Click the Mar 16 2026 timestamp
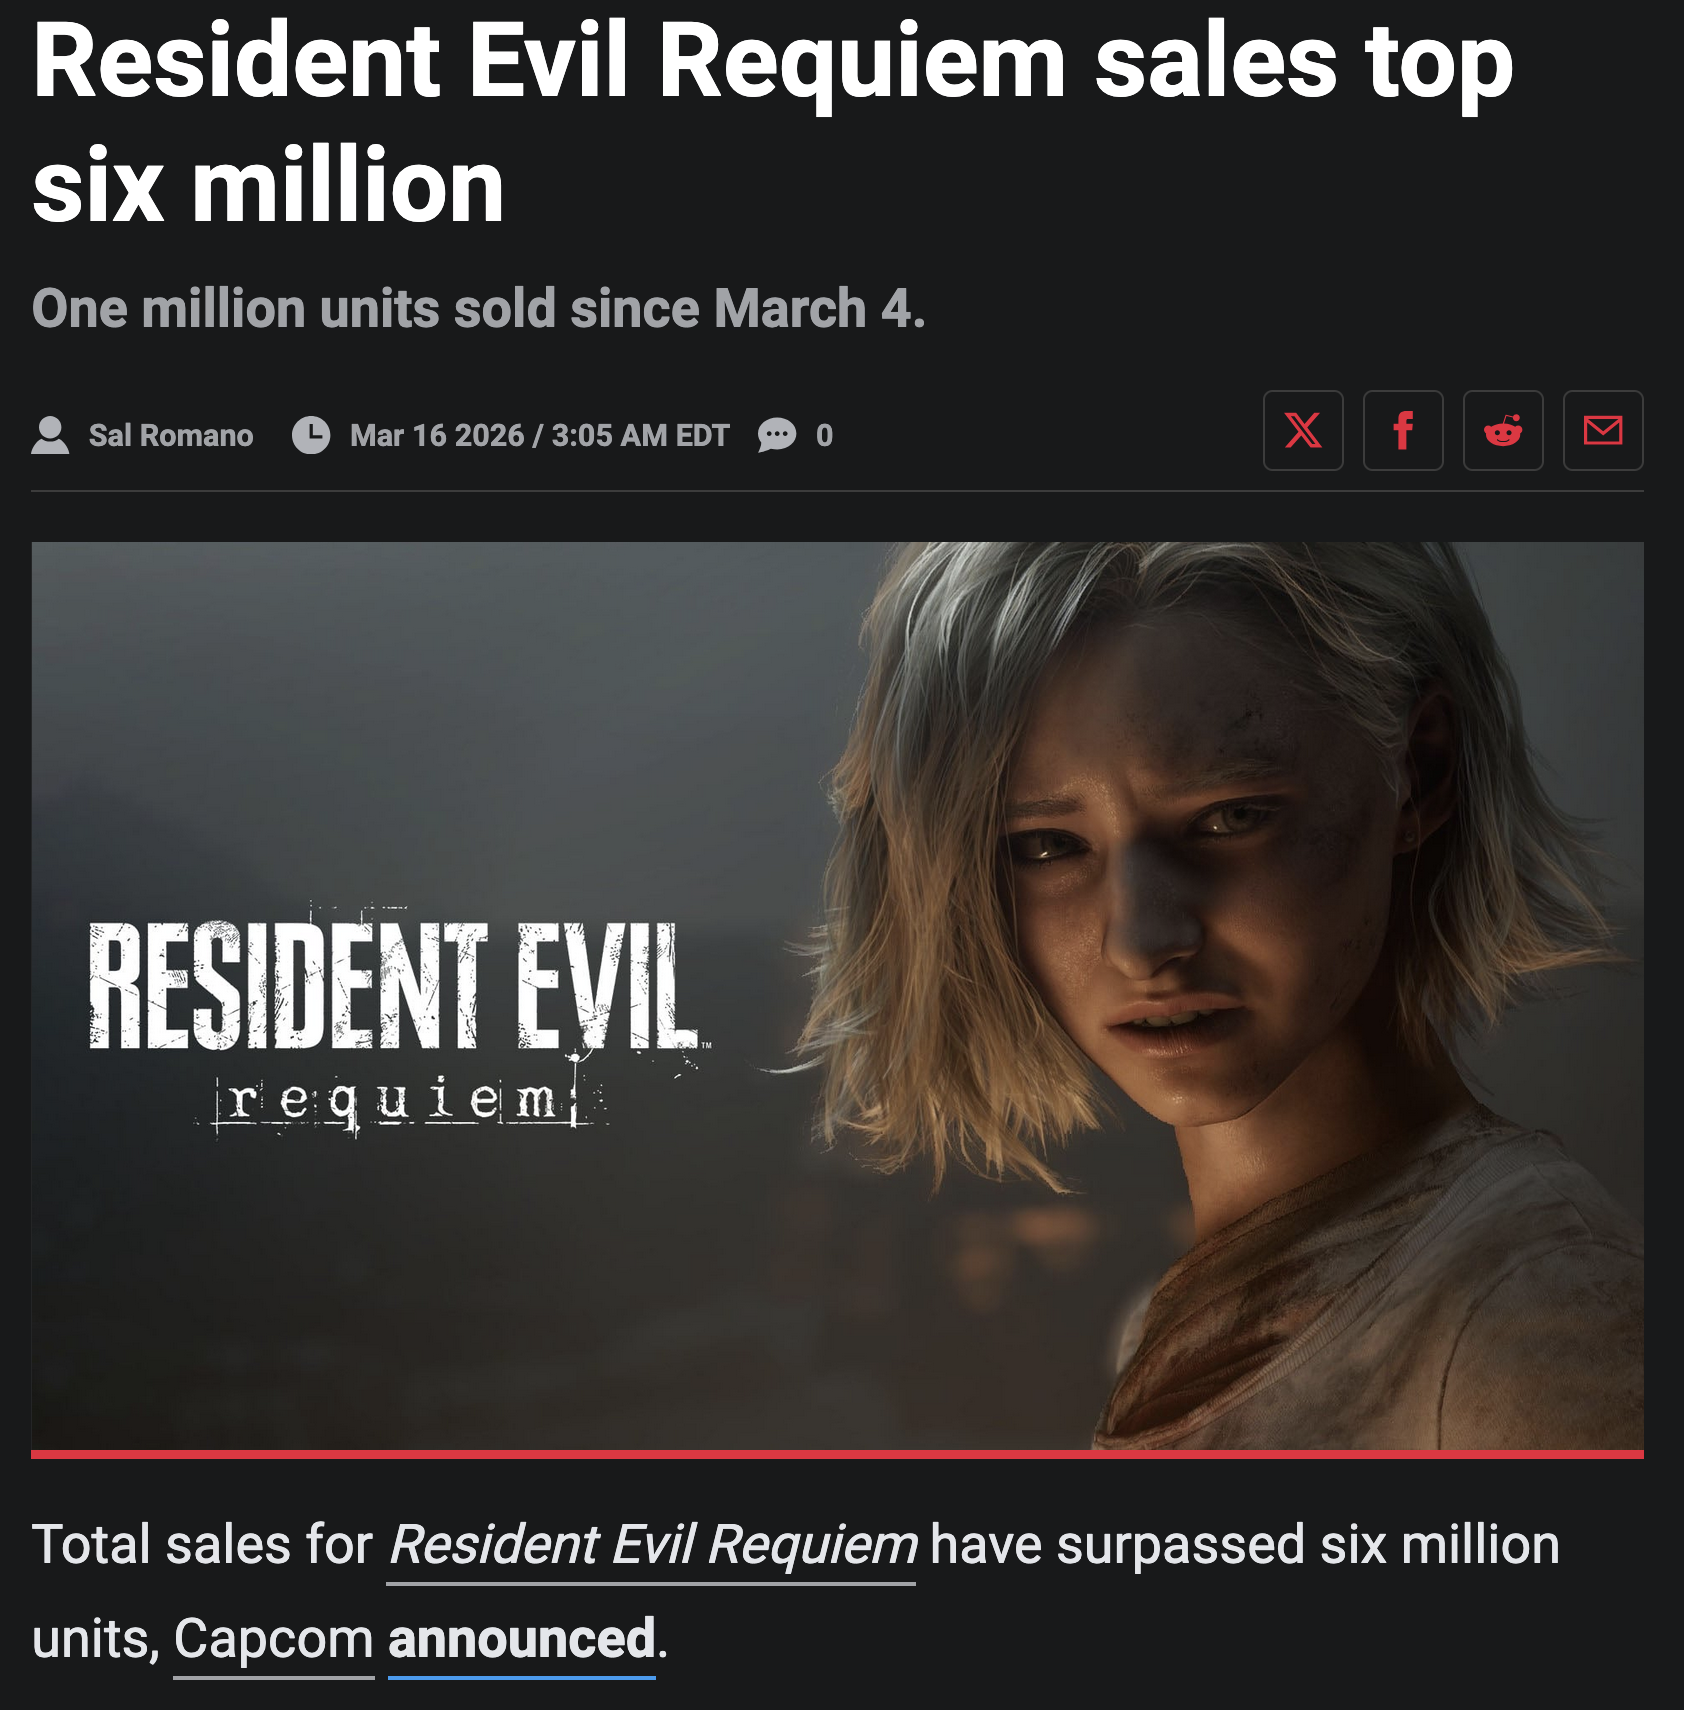Image resolution: width=1684 pixels, height=1710 pixels. (540, 435)
